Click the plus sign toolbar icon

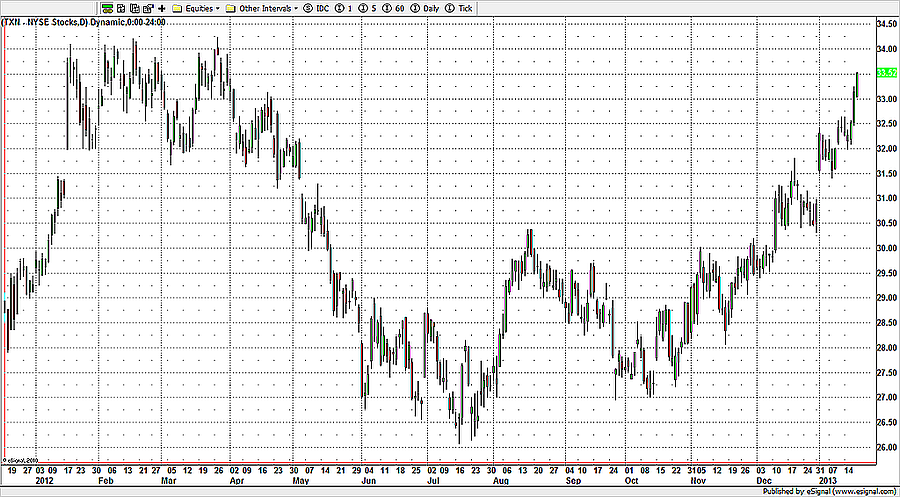[x=161, y=7]
